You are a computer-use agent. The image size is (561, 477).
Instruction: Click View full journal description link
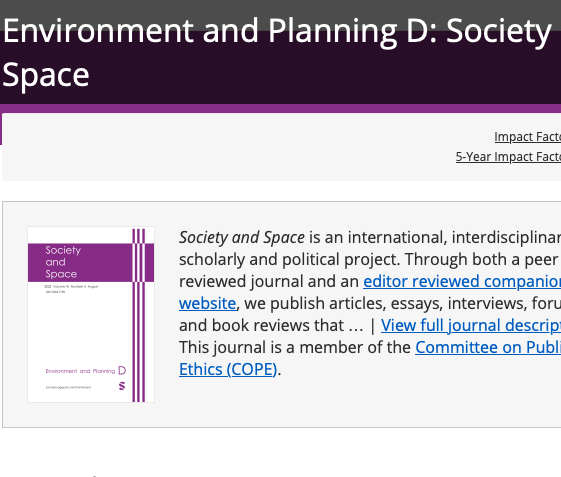click(x=470, y=325)
